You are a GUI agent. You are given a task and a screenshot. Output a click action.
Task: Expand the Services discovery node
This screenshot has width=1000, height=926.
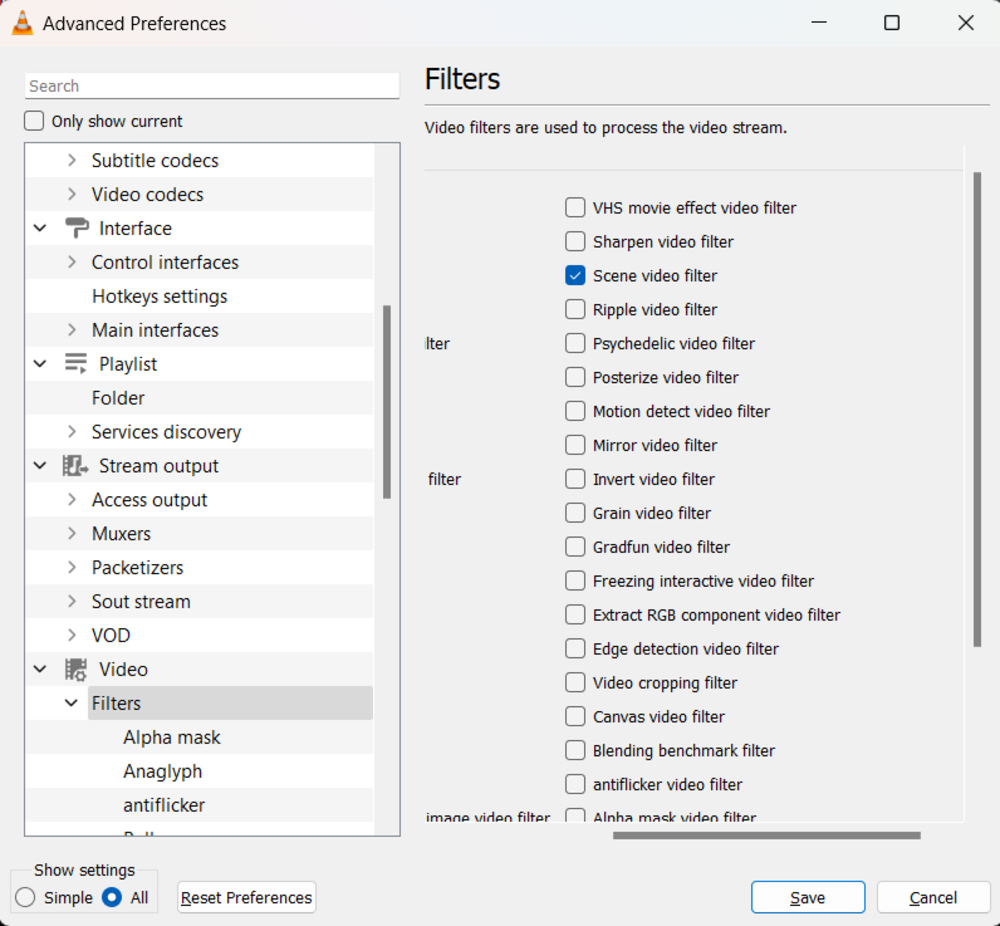[x=71, y=432]
